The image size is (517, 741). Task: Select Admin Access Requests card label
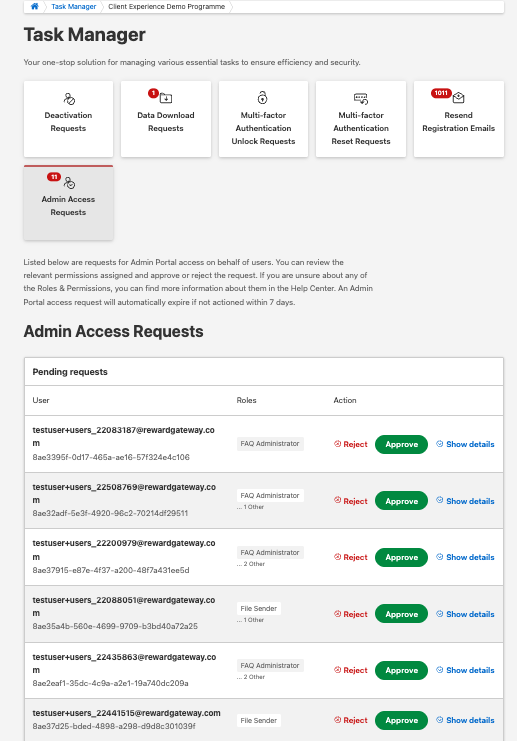click(68, 206)
